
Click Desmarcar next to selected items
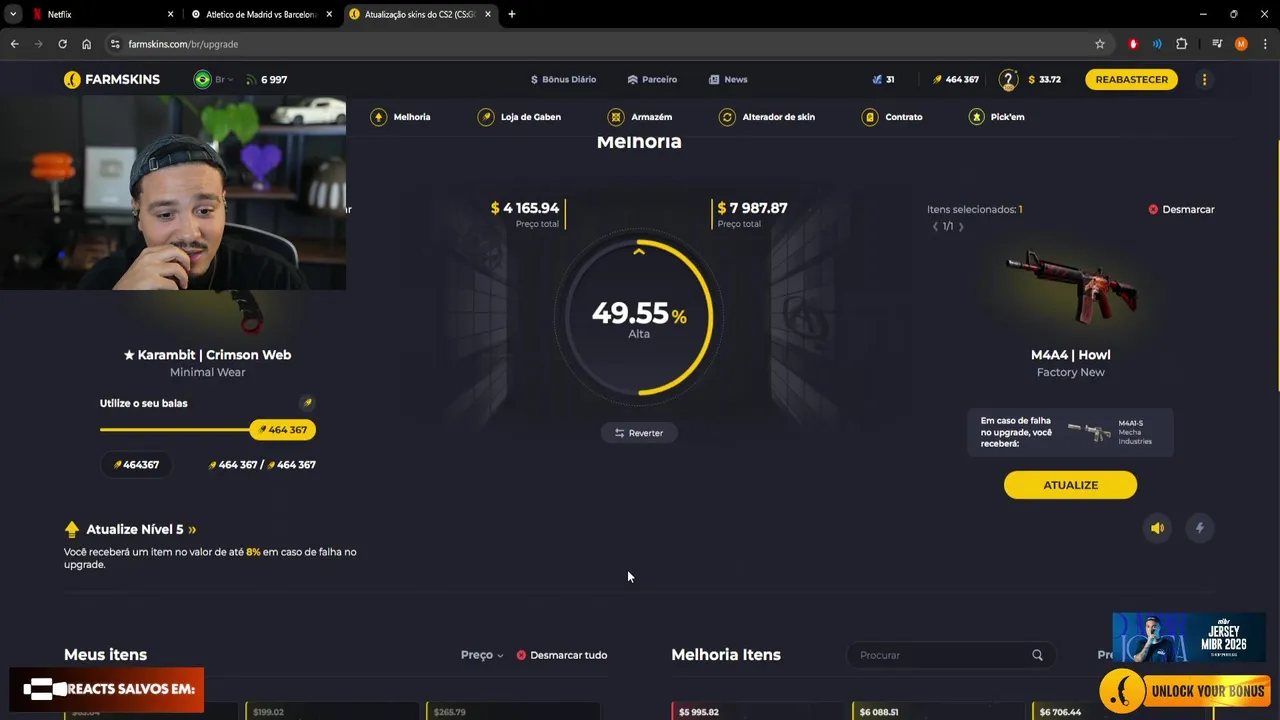pos(1181,209)
